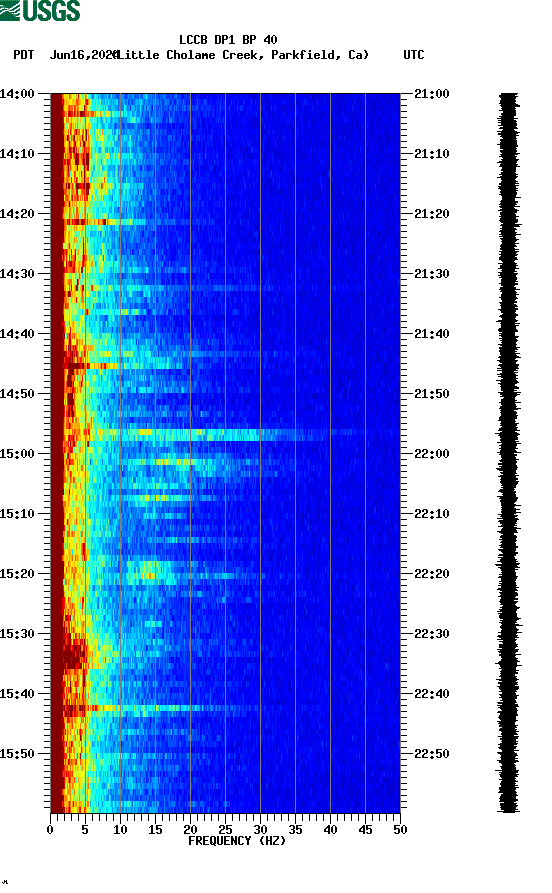Click the 14:30 PDT time label
The width and height of the screenshot is (552, 893).
(x=17, y=273)
